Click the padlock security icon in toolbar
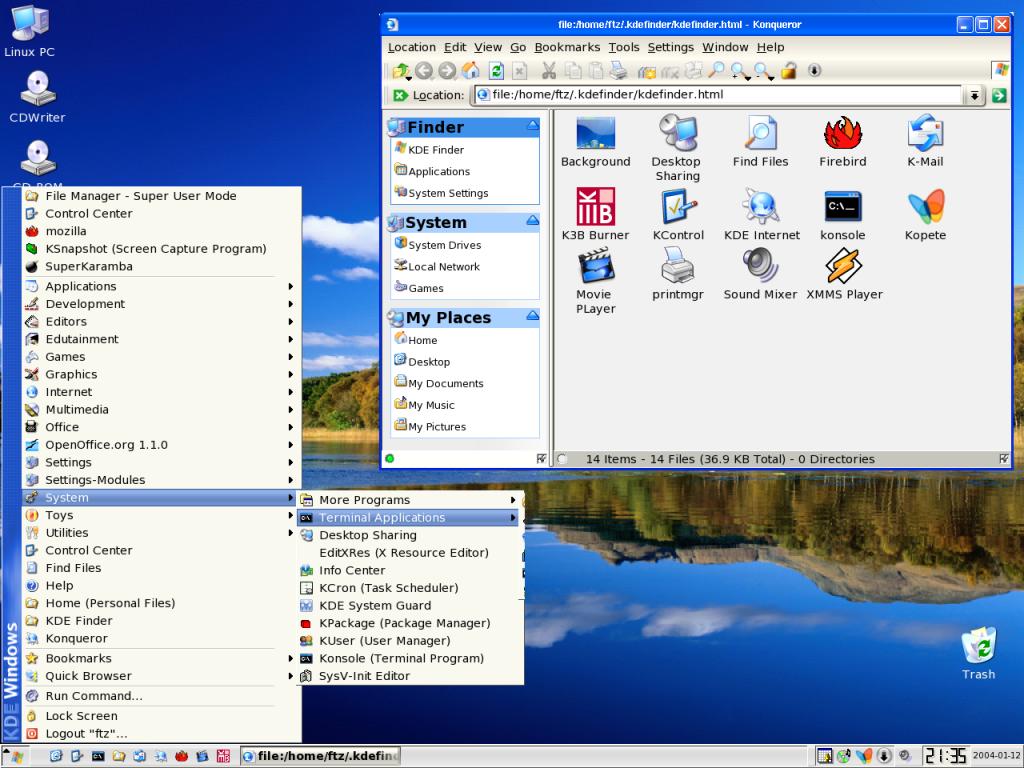Viewport: 1024px width, 768px height. (x=789, y=71)
